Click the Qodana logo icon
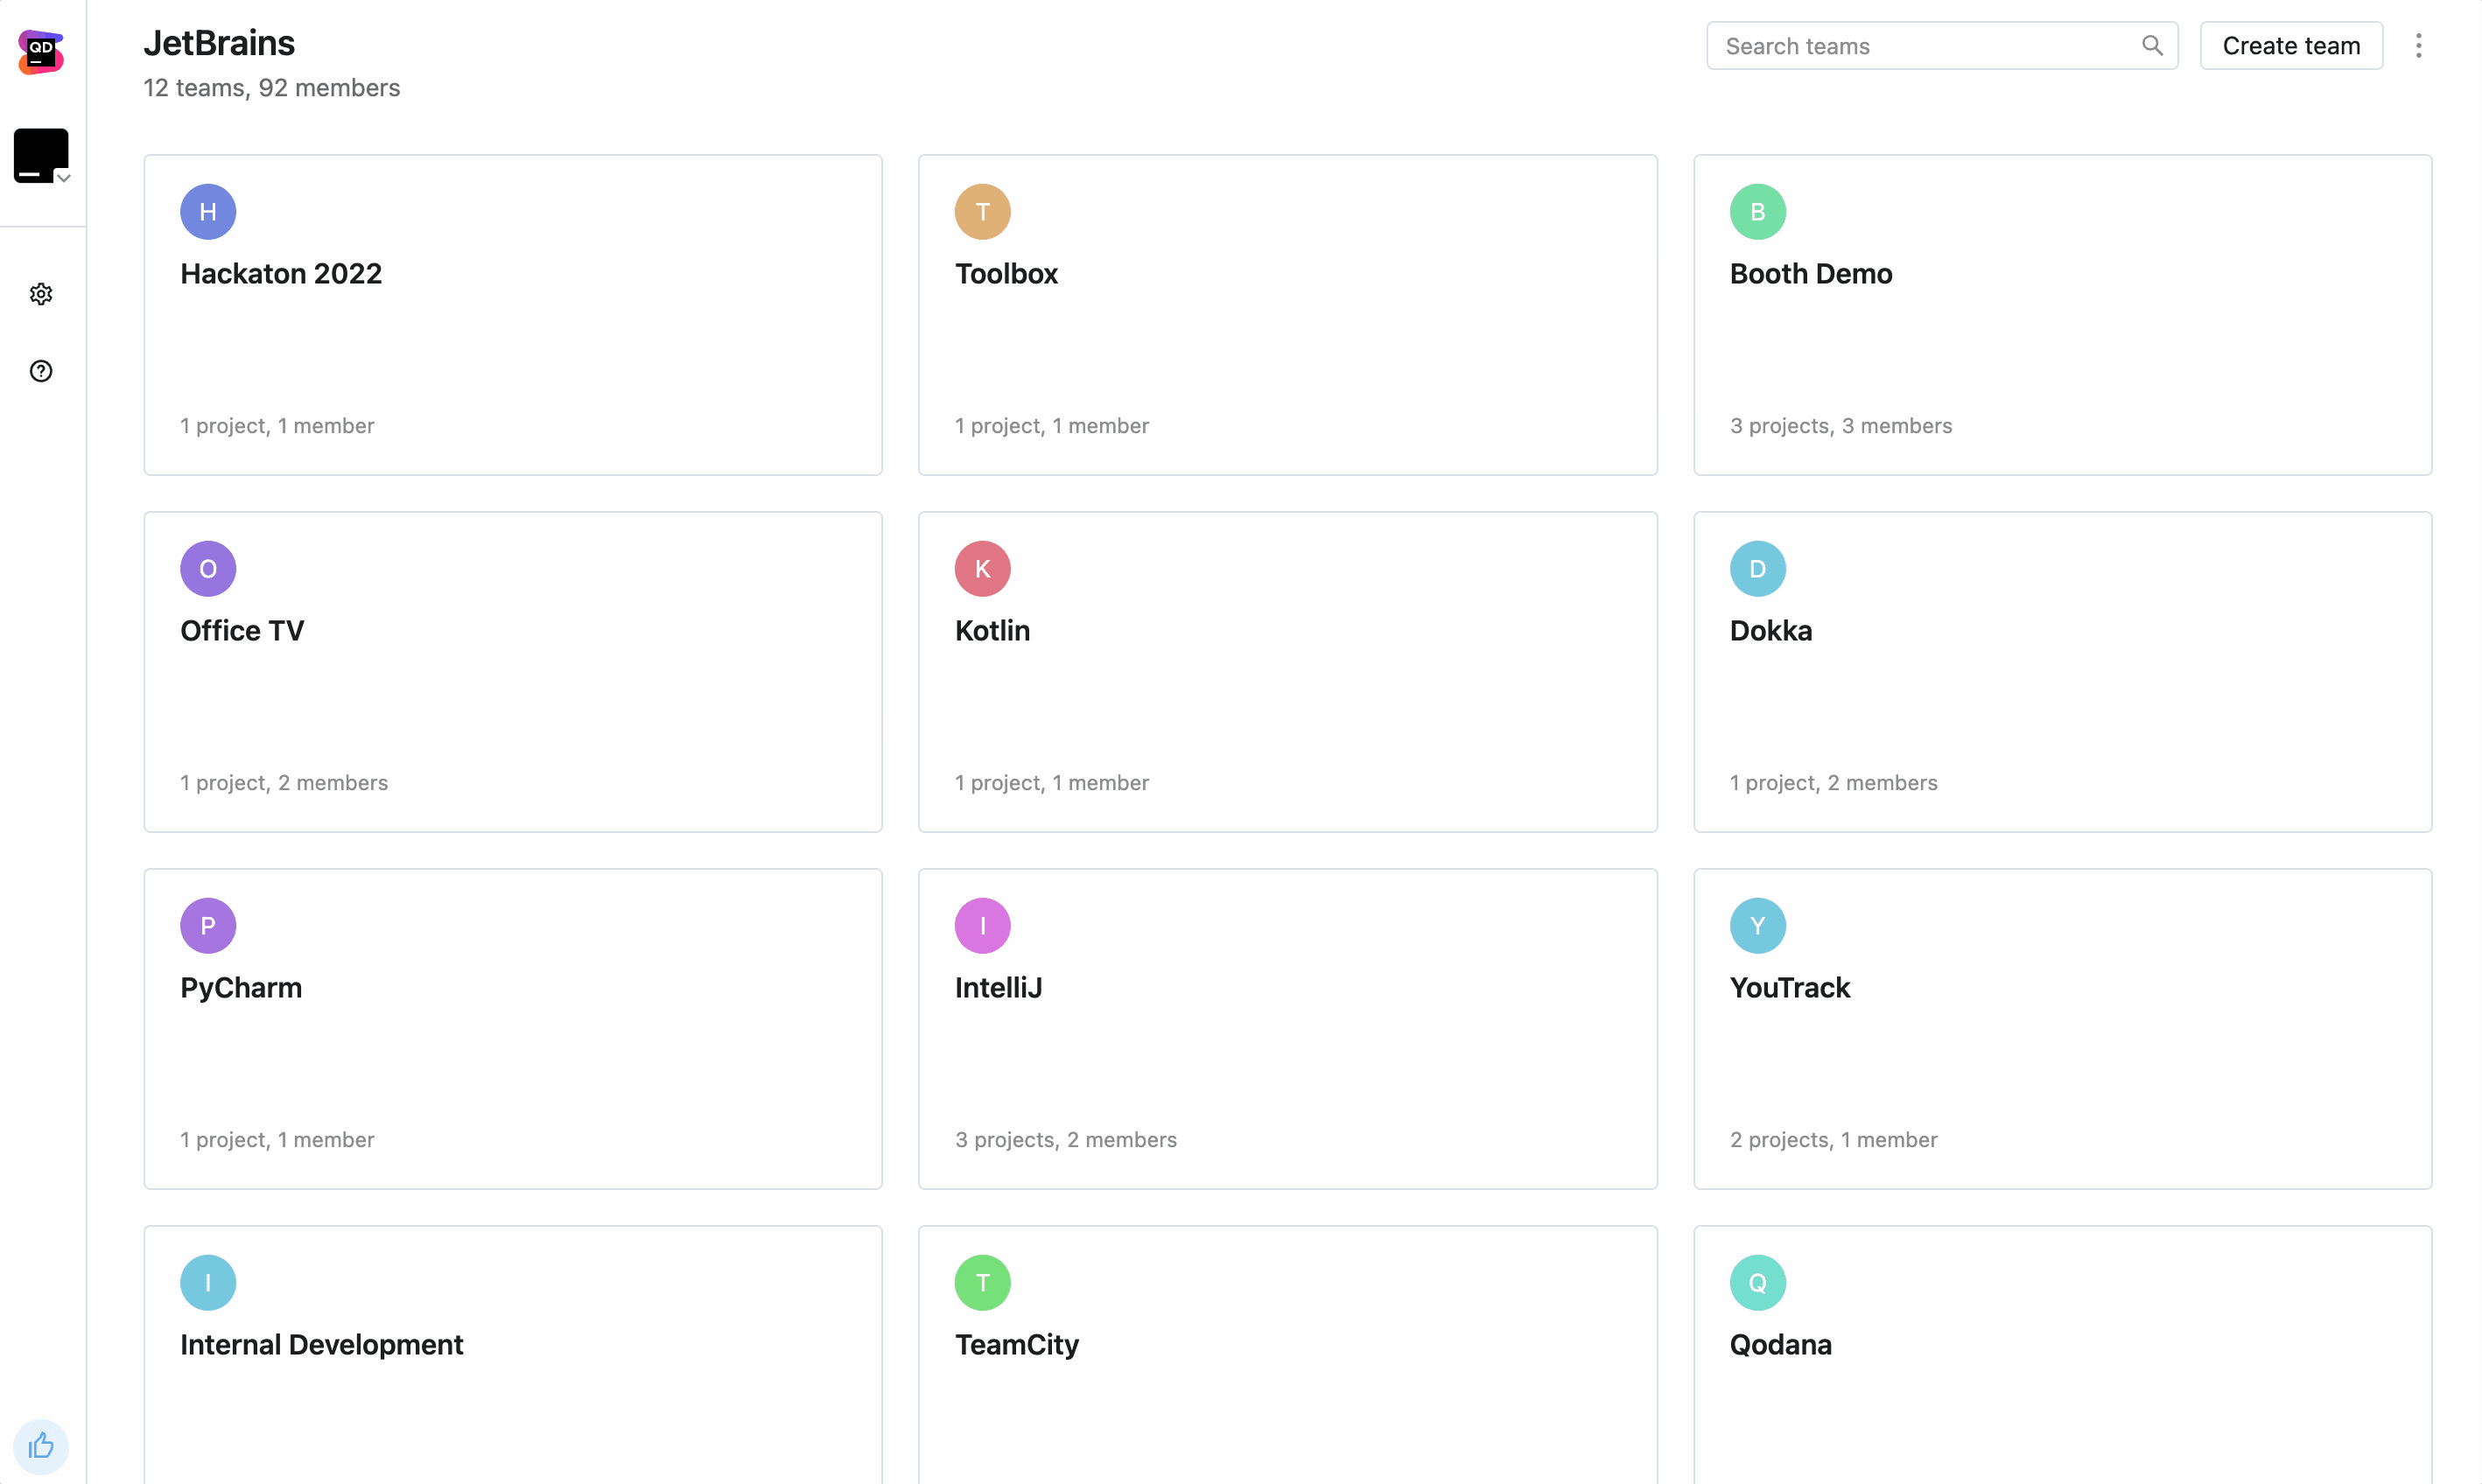The image size is (2482, 1484). (41, 52)
